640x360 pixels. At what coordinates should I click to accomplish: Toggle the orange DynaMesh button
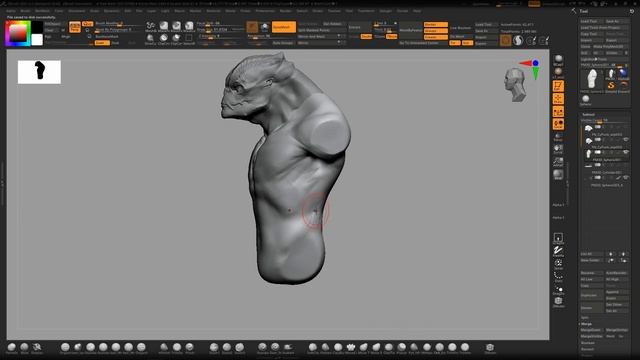tap(284, 27)
